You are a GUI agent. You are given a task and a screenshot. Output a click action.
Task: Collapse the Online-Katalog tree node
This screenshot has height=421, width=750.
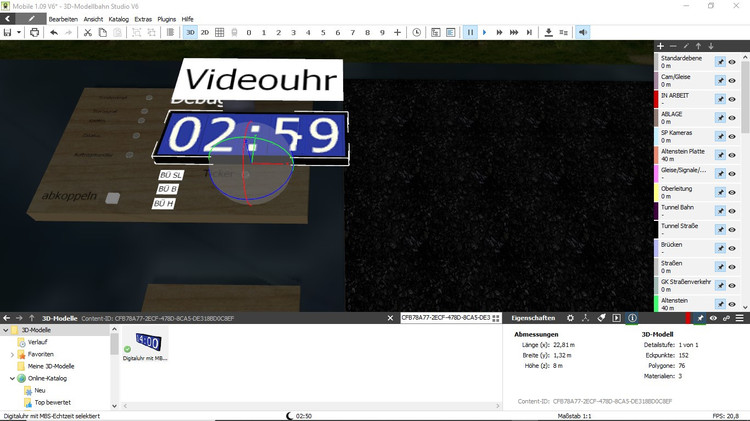point(12,378)
